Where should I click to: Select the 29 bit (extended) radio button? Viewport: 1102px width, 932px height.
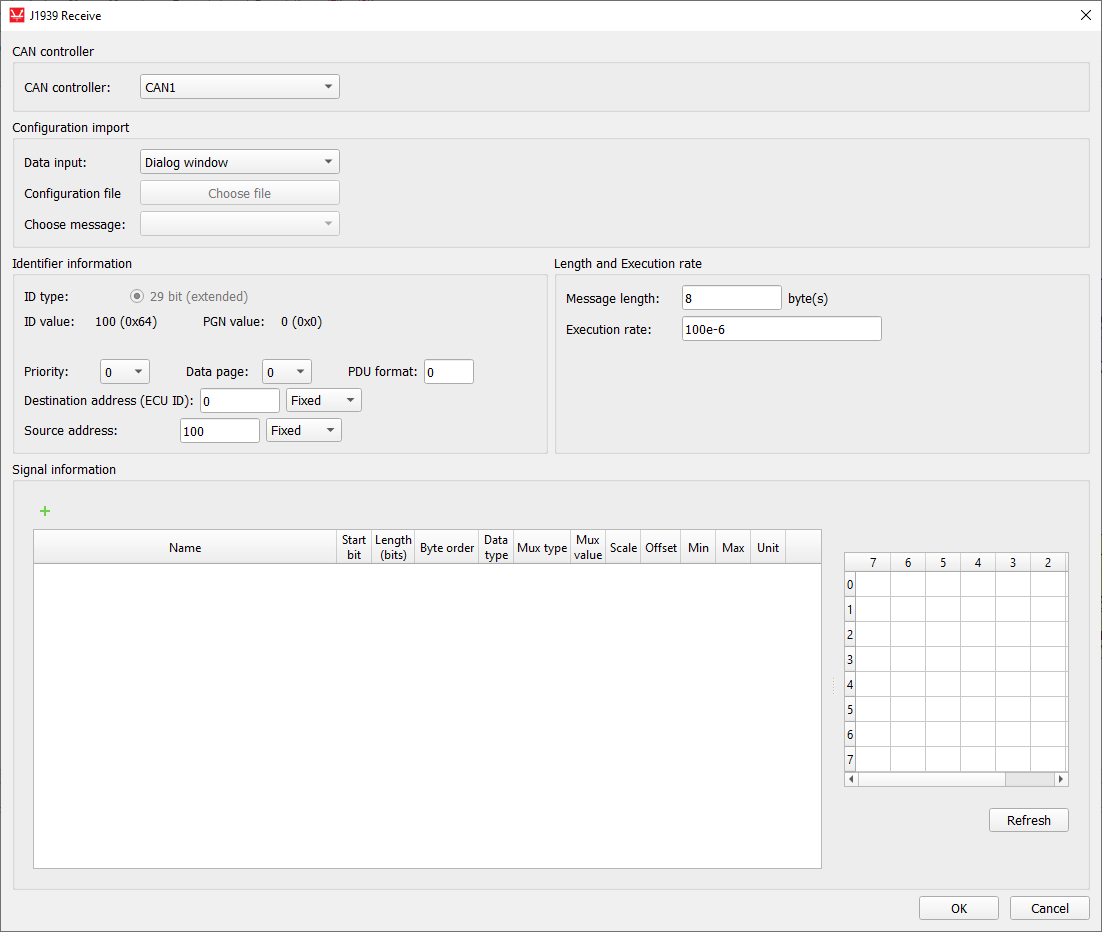pyautogui.click(x=137, y=296)
